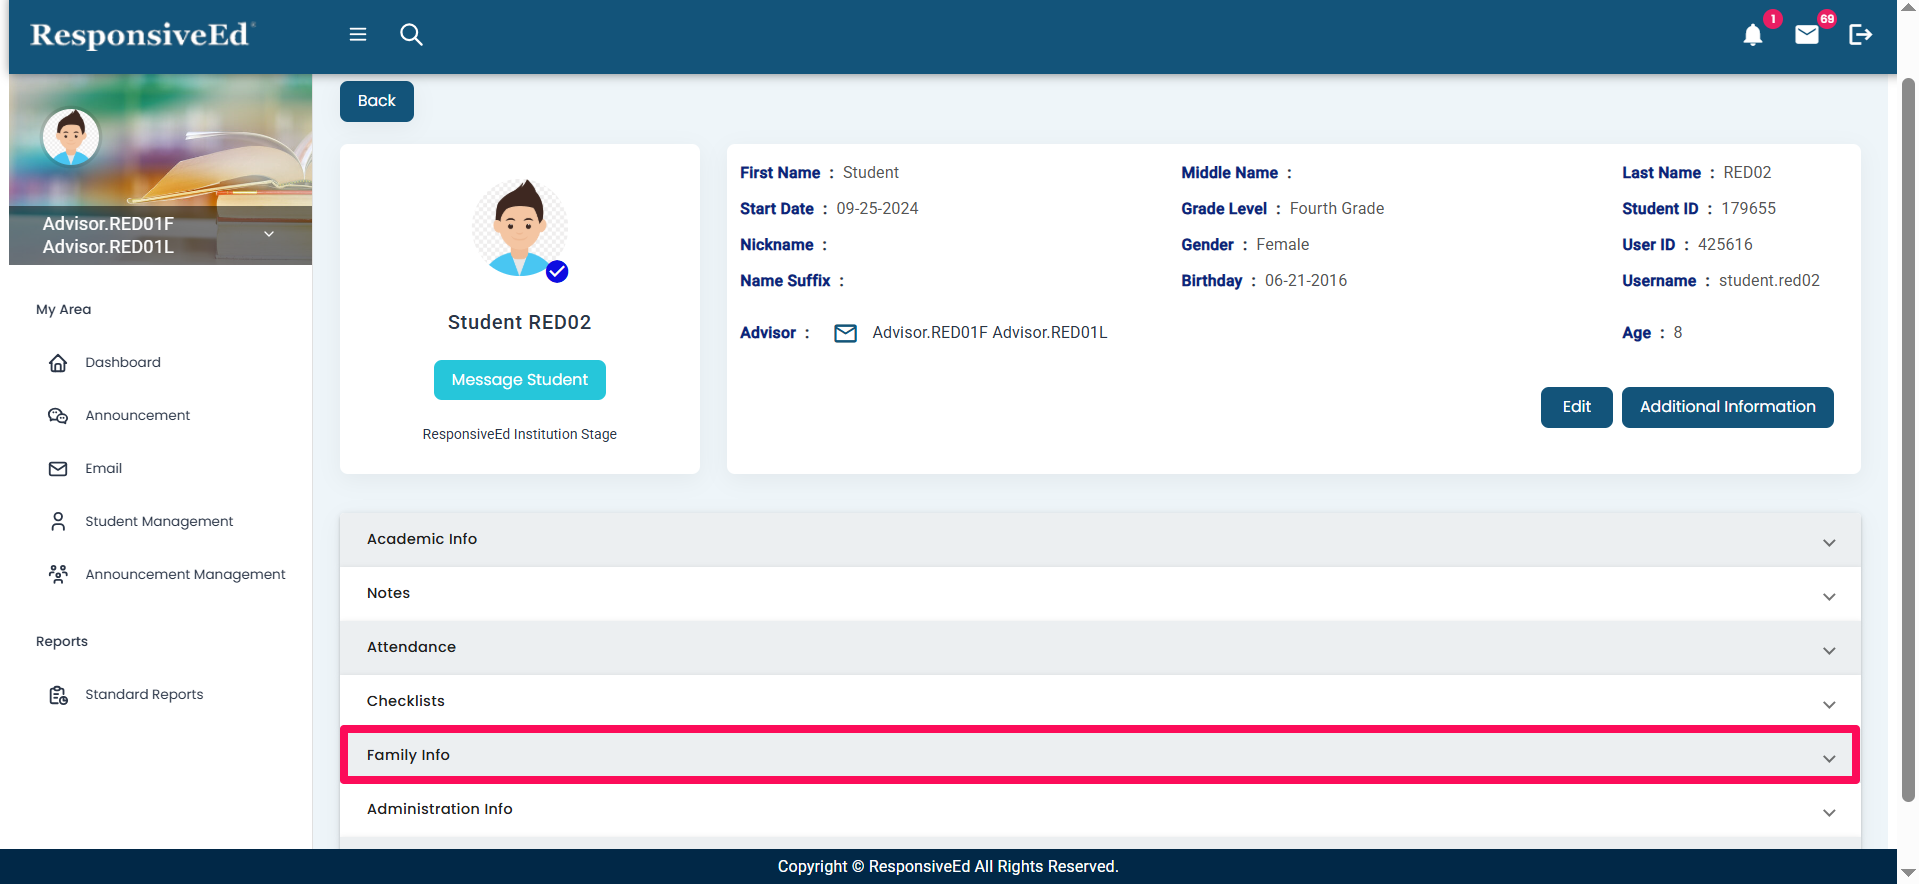Open Additional Information

point(1726,407)
